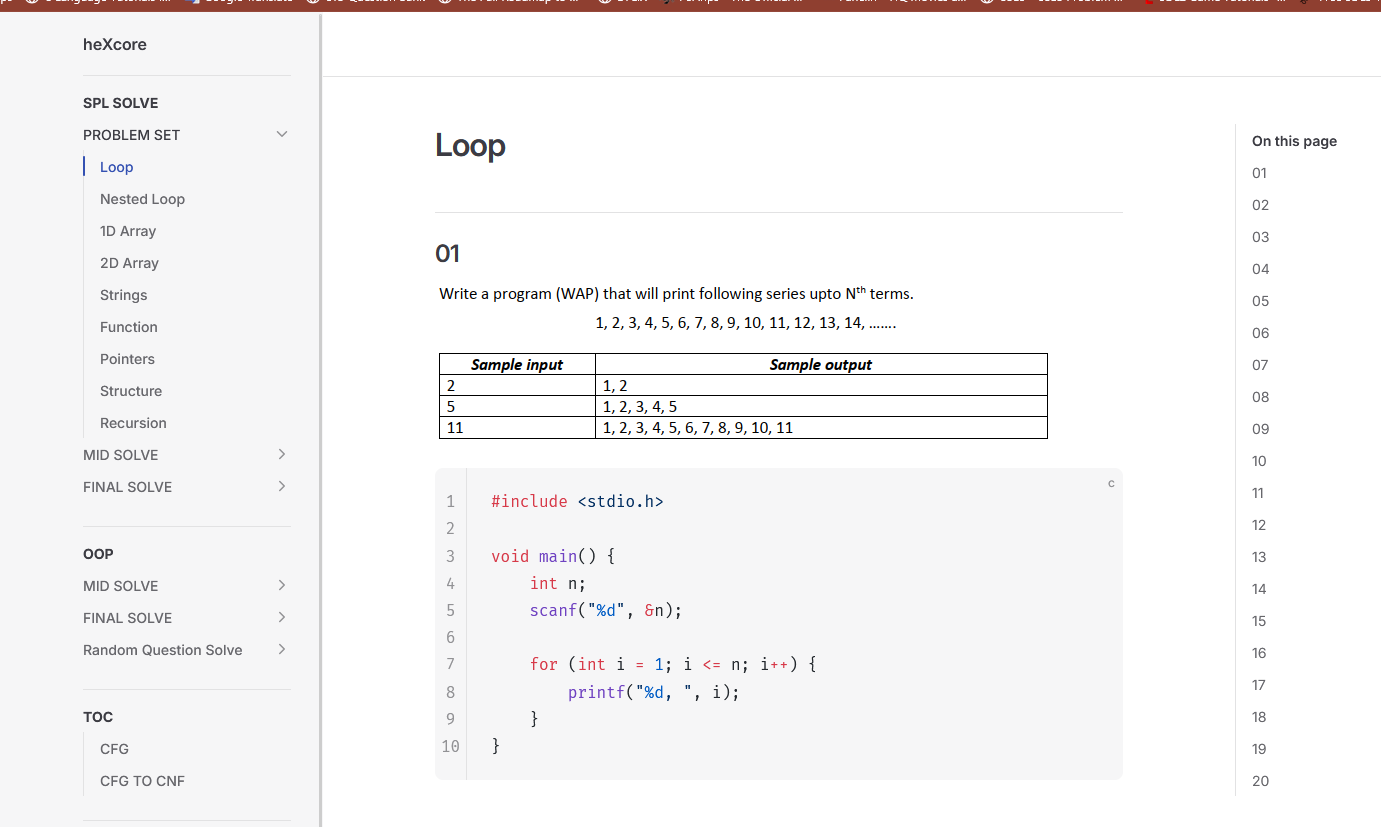1381x827 pixels.
Task: Click the OOP sidebar heading
Action: [x=98, y=554]
